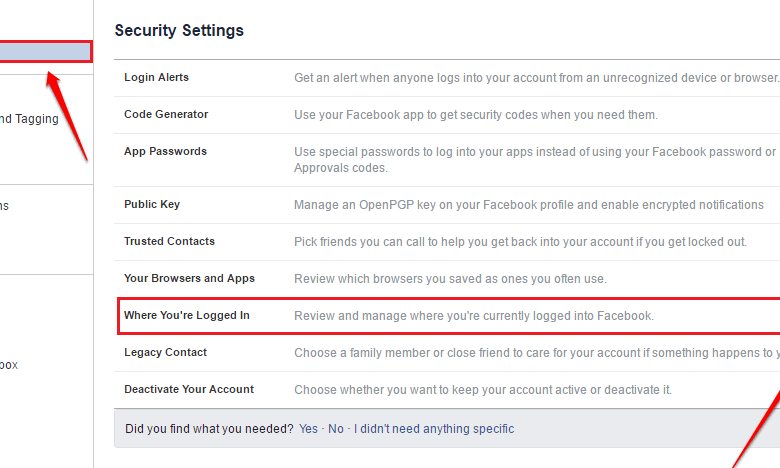This screenshot has width=780, height=468.
Task: Click the Security Settings heading
Action: pos(179,30)
